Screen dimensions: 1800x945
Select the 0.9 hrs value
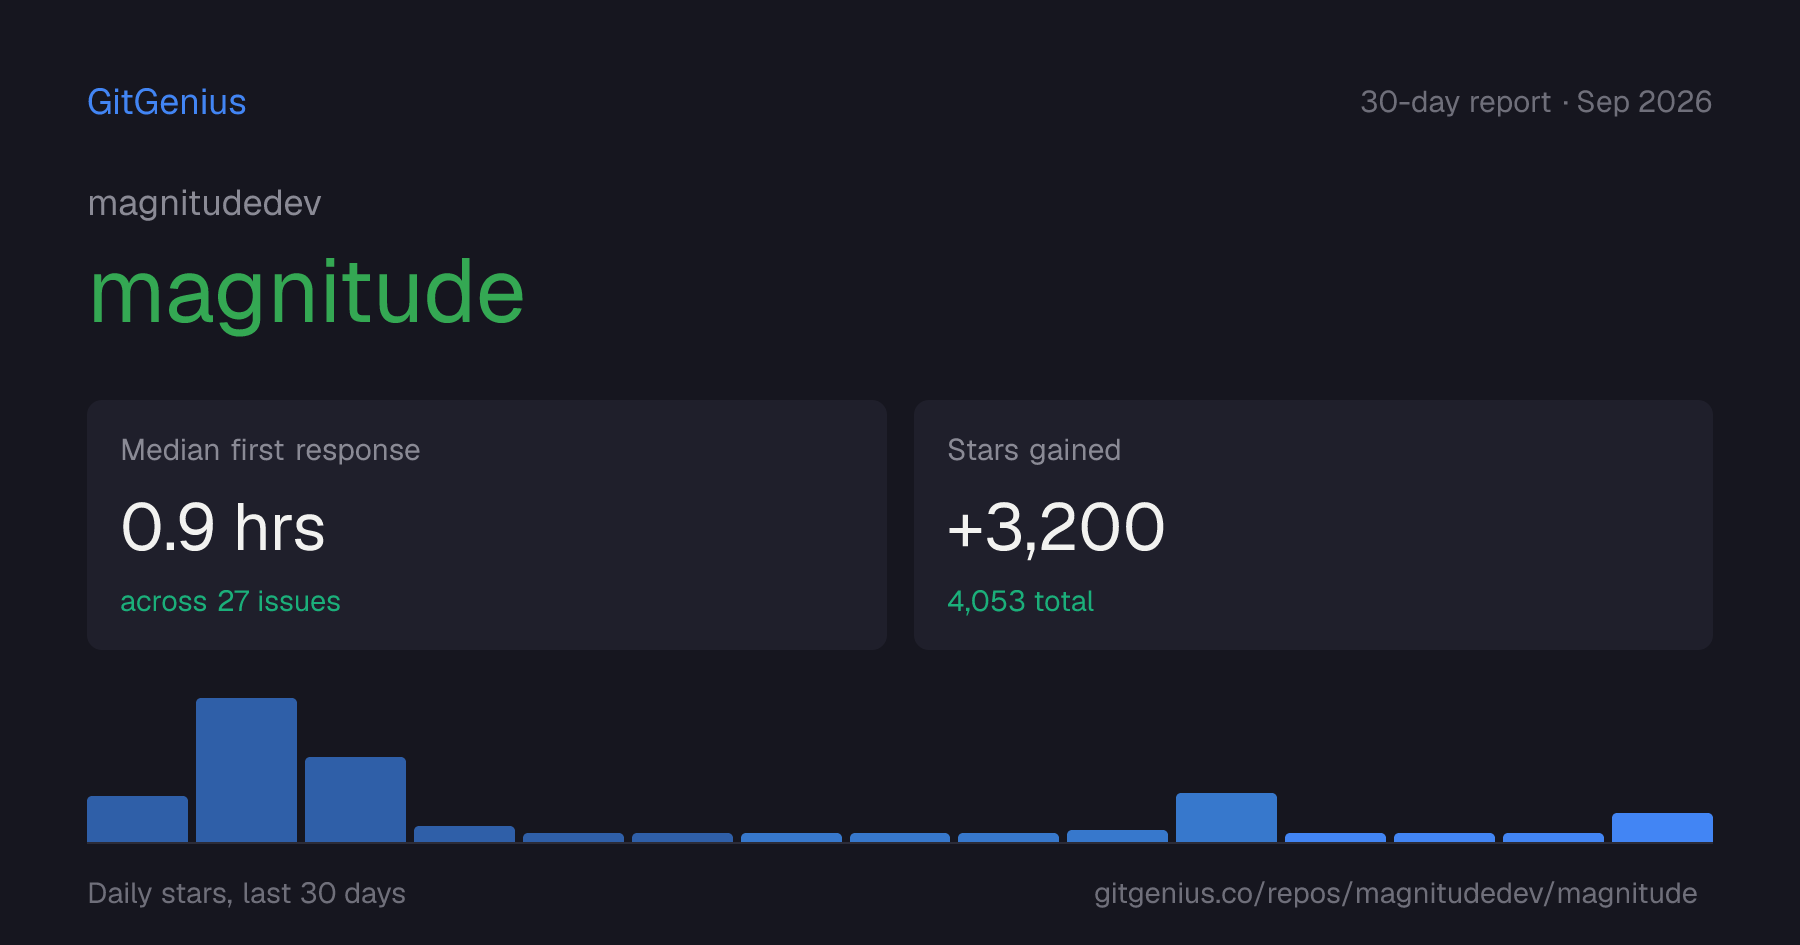pyautogui.click(x=223, y=527)
